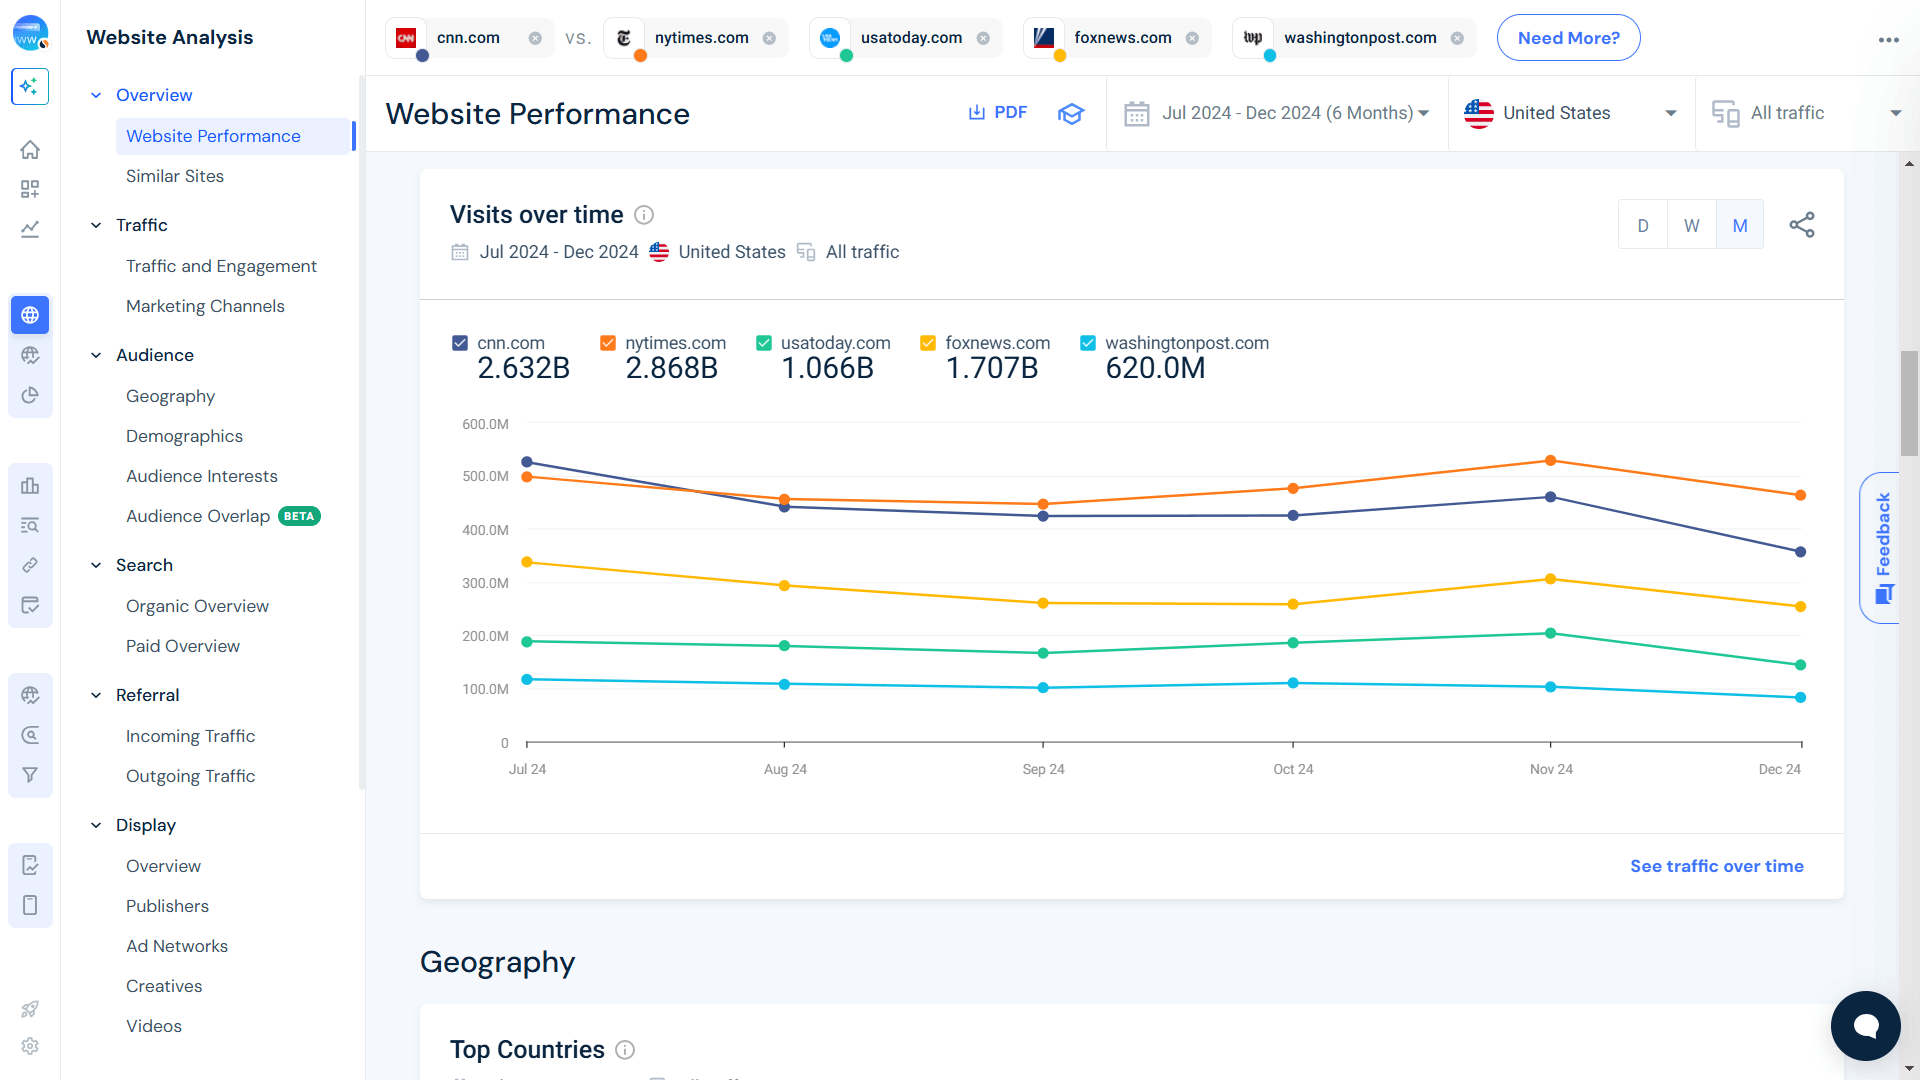Uncheck the foxnews.com series checkbox

click(x=928, y=343)
